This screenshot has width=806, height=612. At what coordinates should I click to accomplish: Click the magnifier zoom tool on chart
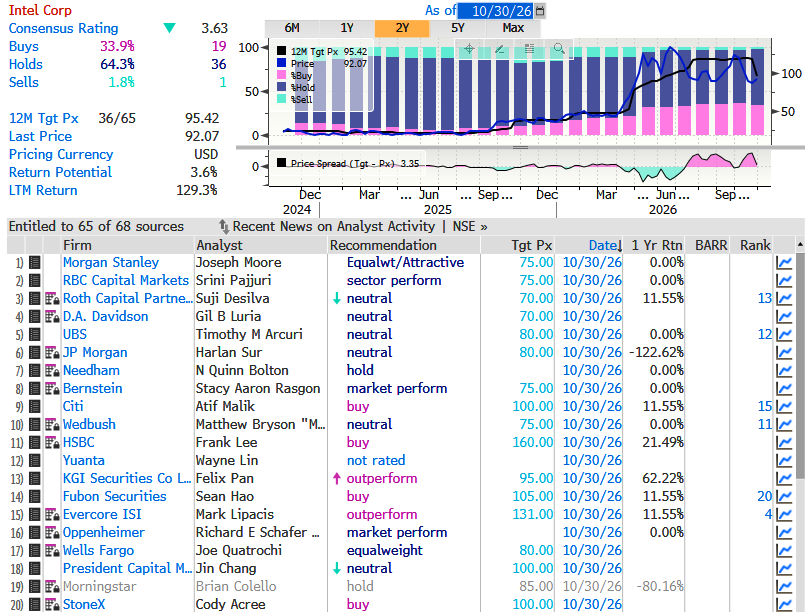click(x=559, y=49)
